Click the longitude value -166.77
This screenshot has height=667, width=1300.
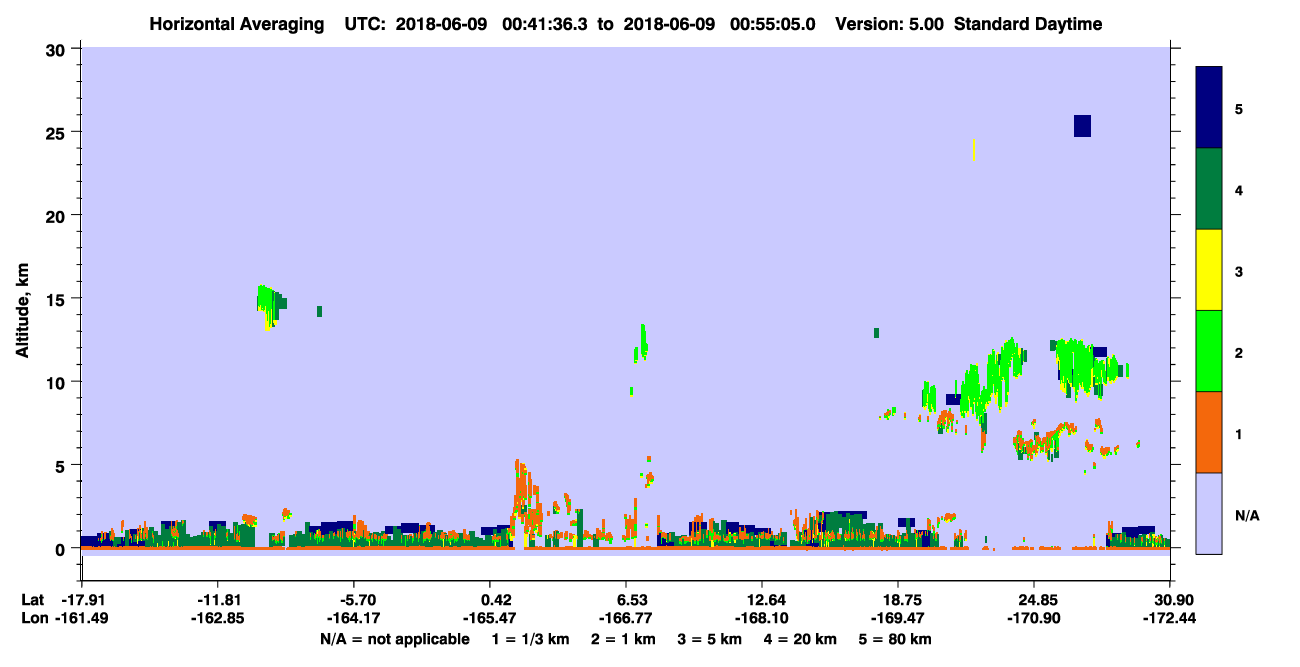coord(625,618)
